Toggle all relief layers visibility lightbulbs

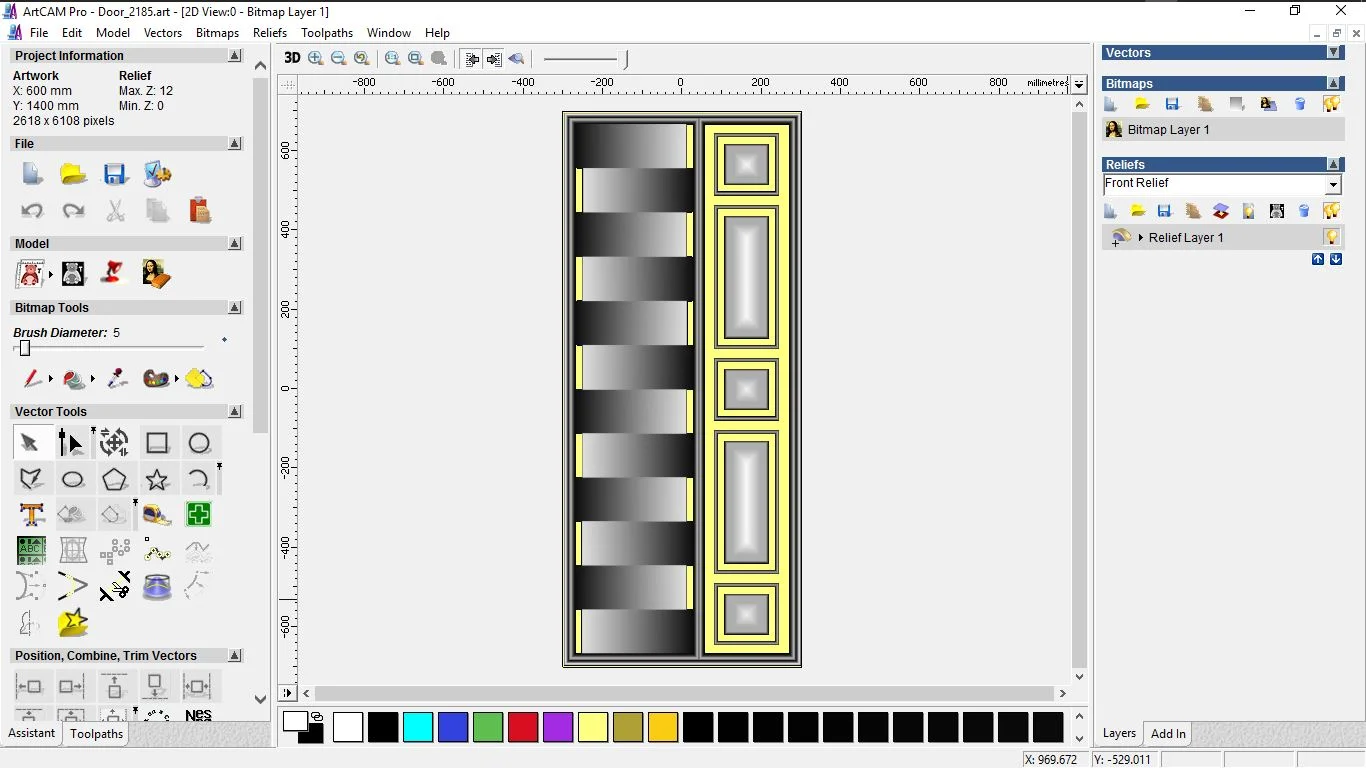[1331, 211]
